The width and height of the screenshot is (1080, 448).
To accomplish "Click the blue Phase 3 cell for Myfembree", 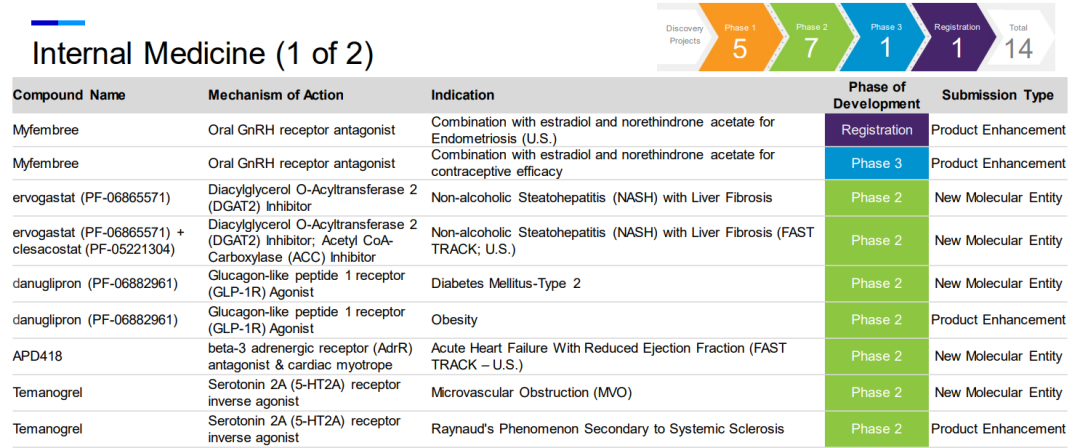I will 876,163.
